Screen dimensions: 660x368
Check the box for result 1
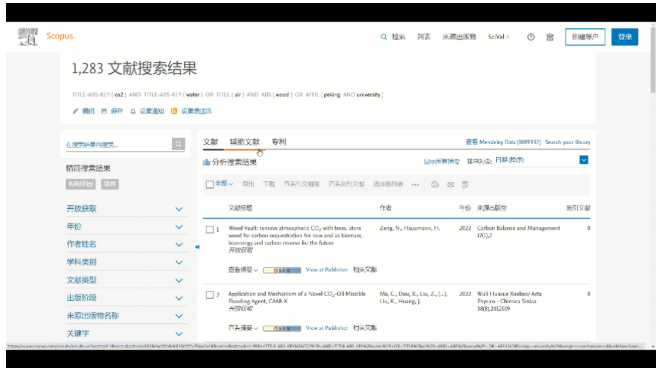210,229
